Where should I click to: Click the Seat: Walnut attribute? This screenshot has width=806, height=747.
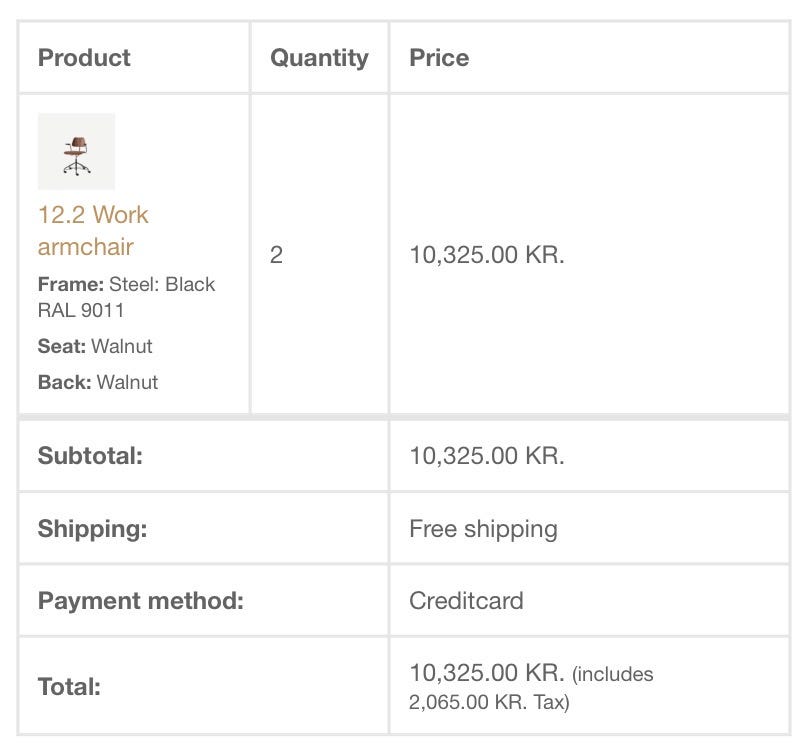tap(95, 346)
